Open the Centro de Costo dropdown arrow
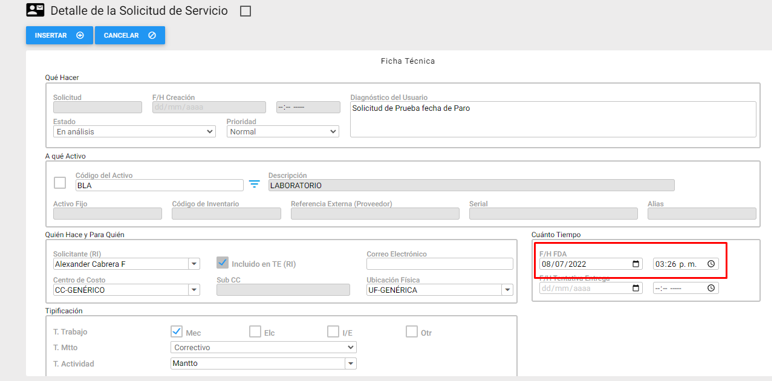The width and height of the screenshot is (772, 382). pyautogui.click(x=194, y=290)
